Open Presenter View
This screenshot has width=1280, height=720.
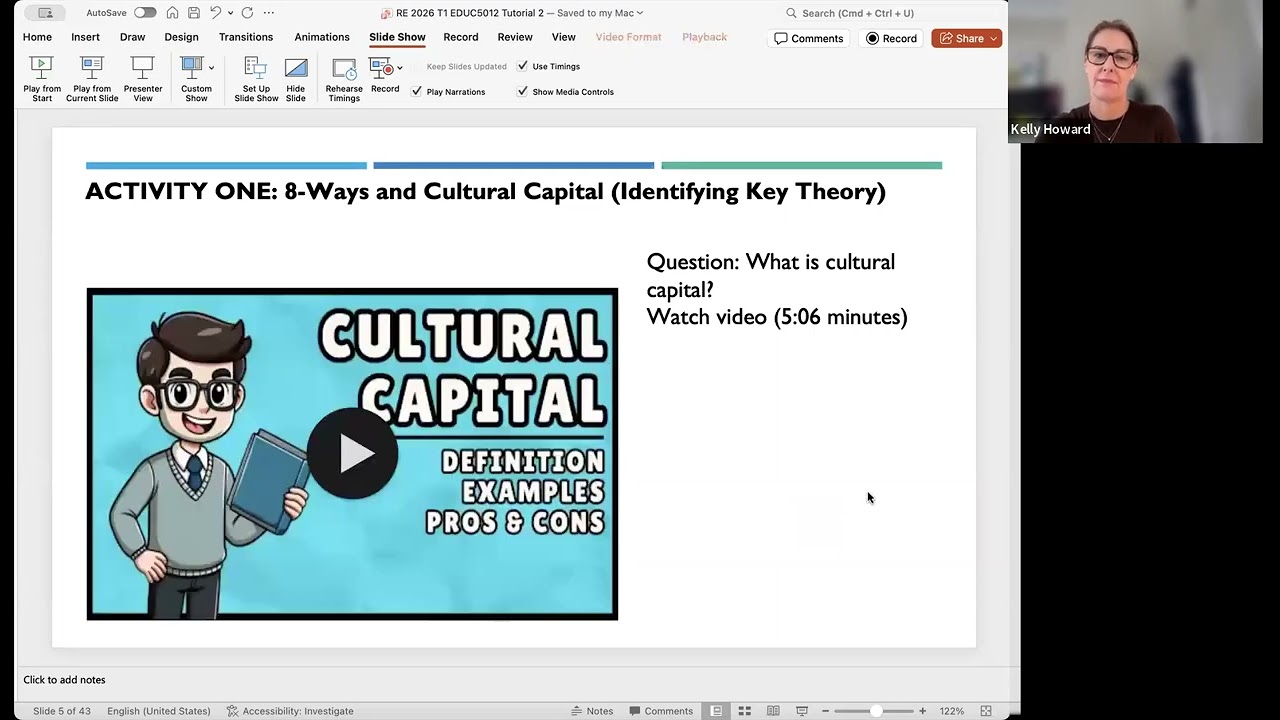143,79
